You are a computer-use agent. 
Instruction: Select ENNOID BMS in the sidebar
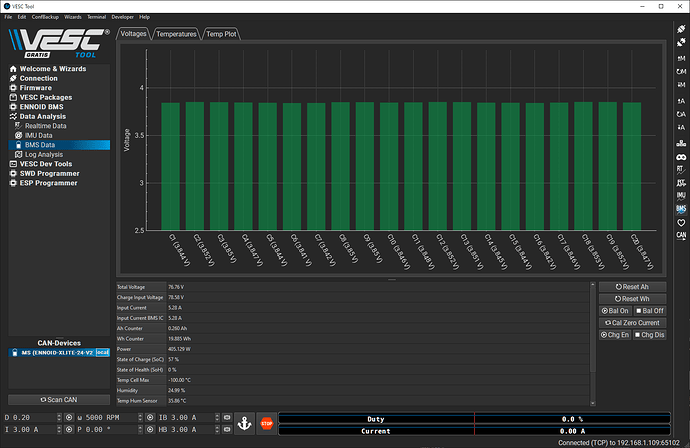40,107
